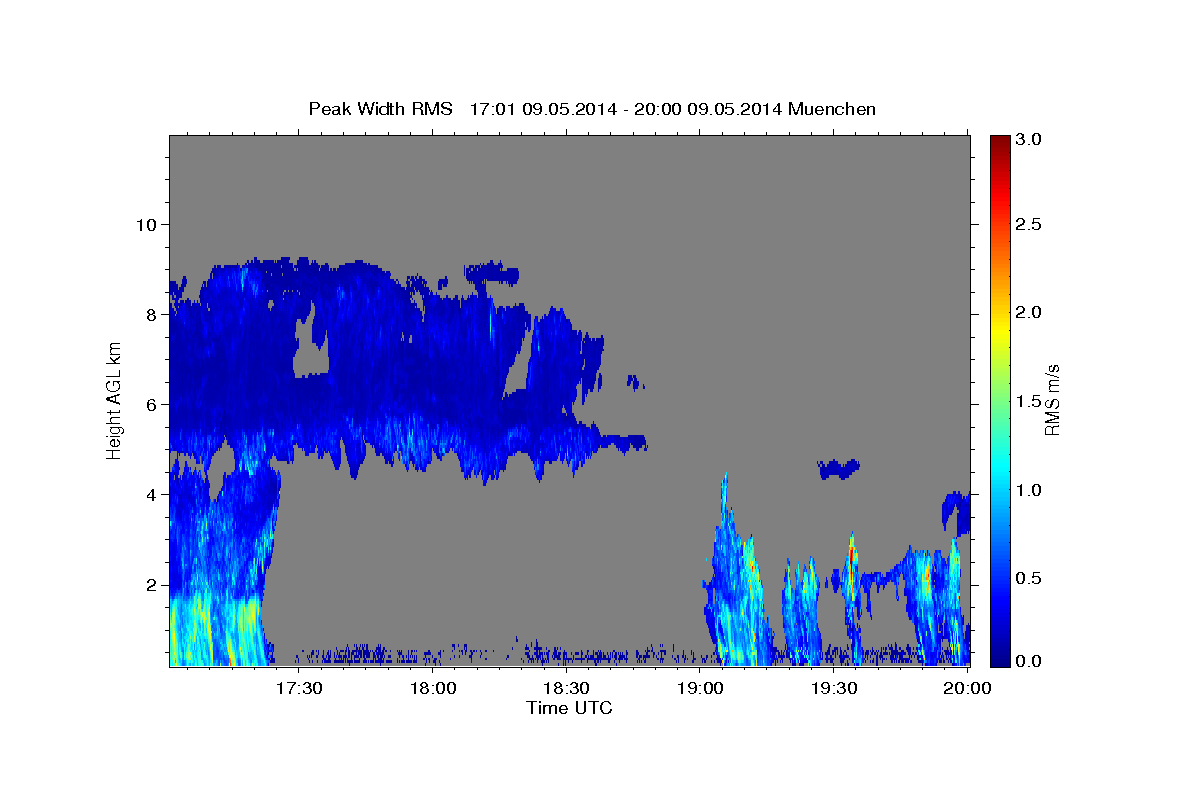Viewport: 1200px width, 800px height.
Task: Click the 1.0 colorbar value
Action: (1028, 490)
